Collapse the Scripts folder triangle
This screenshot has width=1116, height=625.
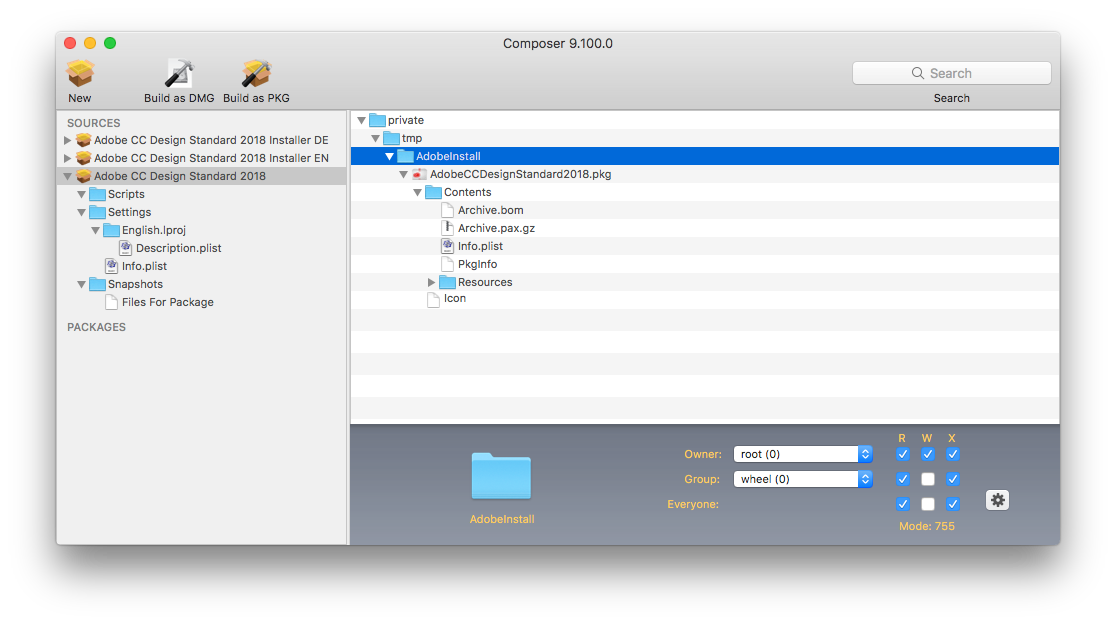coord(81,194)
